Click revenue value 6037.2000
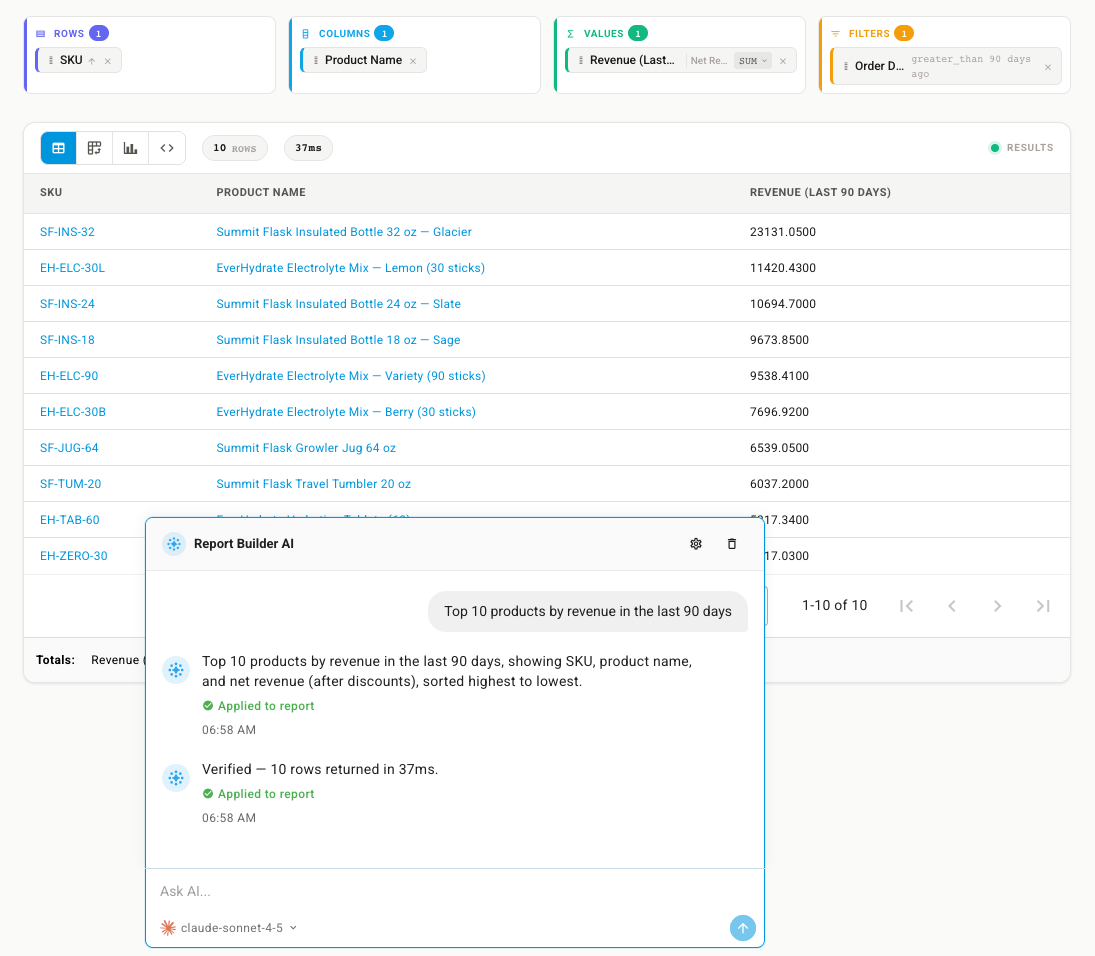The image size is (1095, 956). [779, 484]
